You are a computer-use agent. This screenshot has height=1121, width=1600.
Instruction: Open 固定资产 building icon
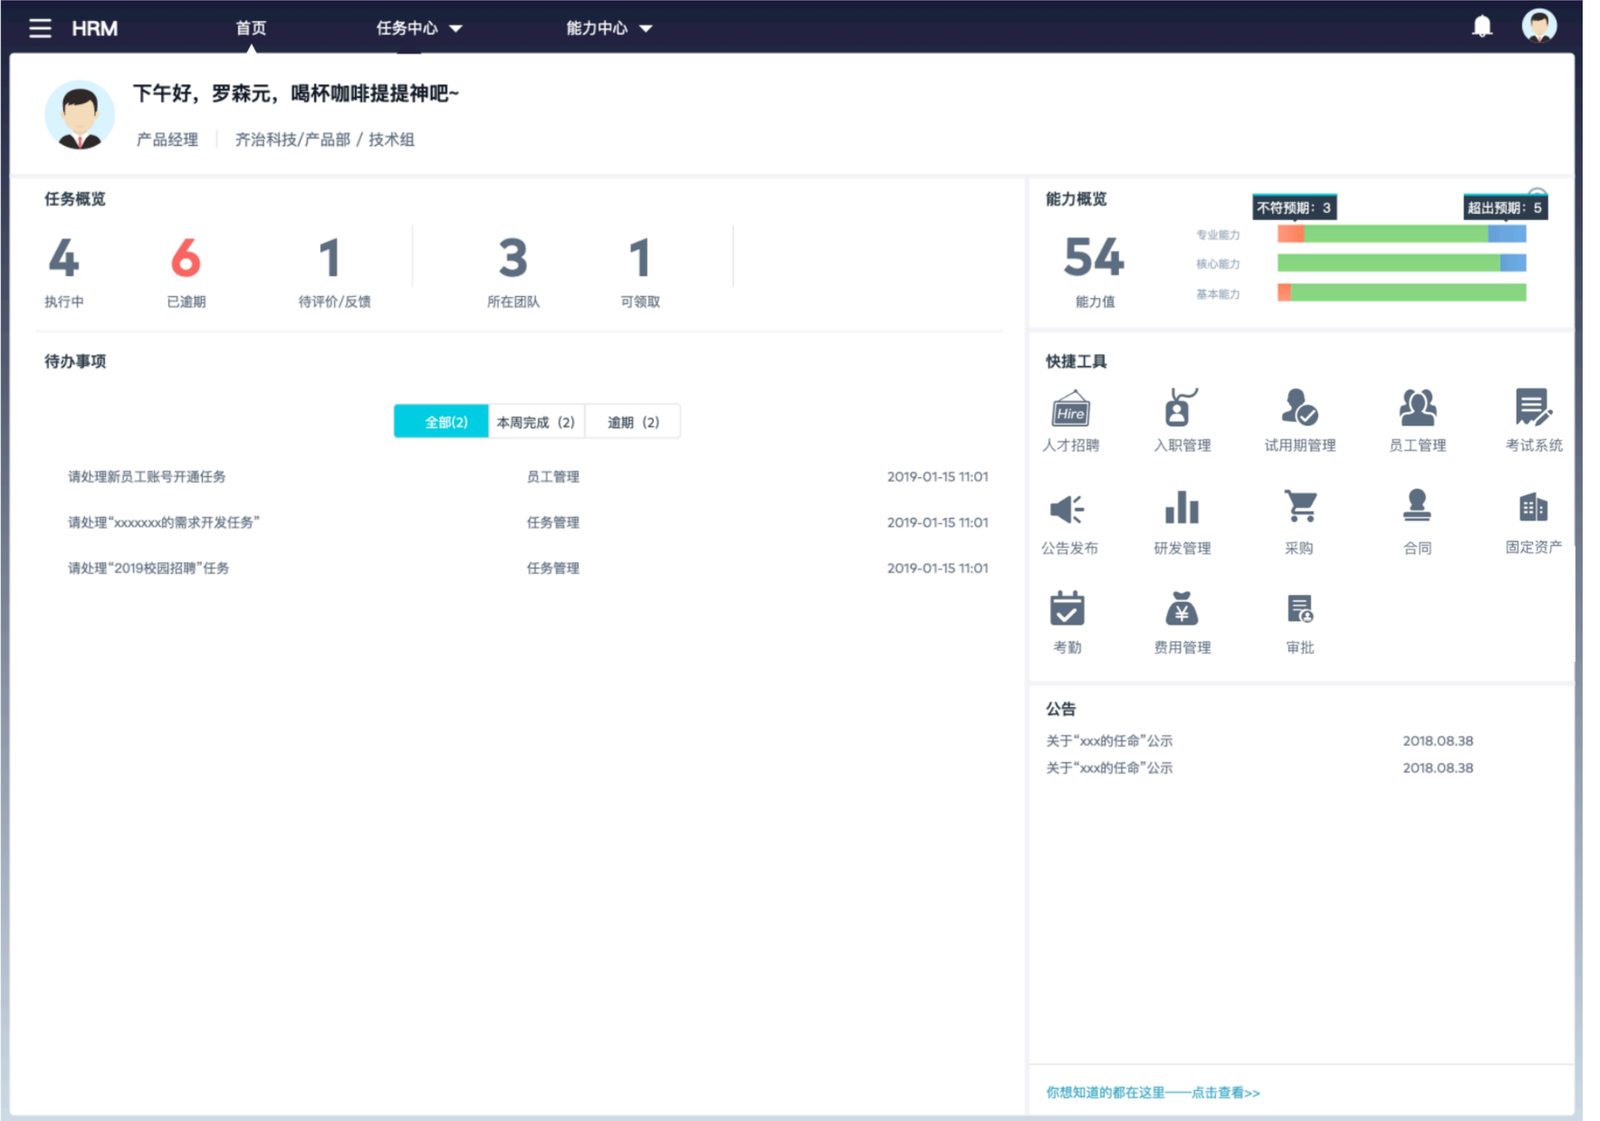(1533, 507)
